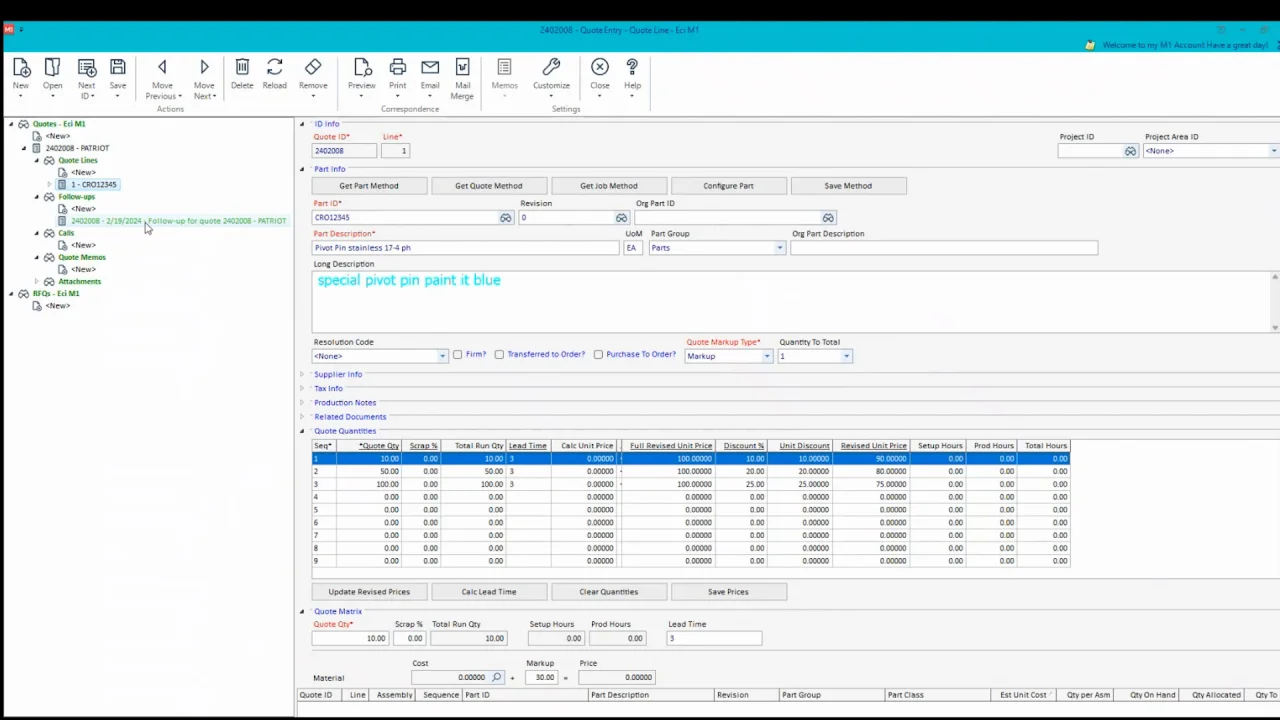Toggle the Purchase To Order checkbox

598,355
